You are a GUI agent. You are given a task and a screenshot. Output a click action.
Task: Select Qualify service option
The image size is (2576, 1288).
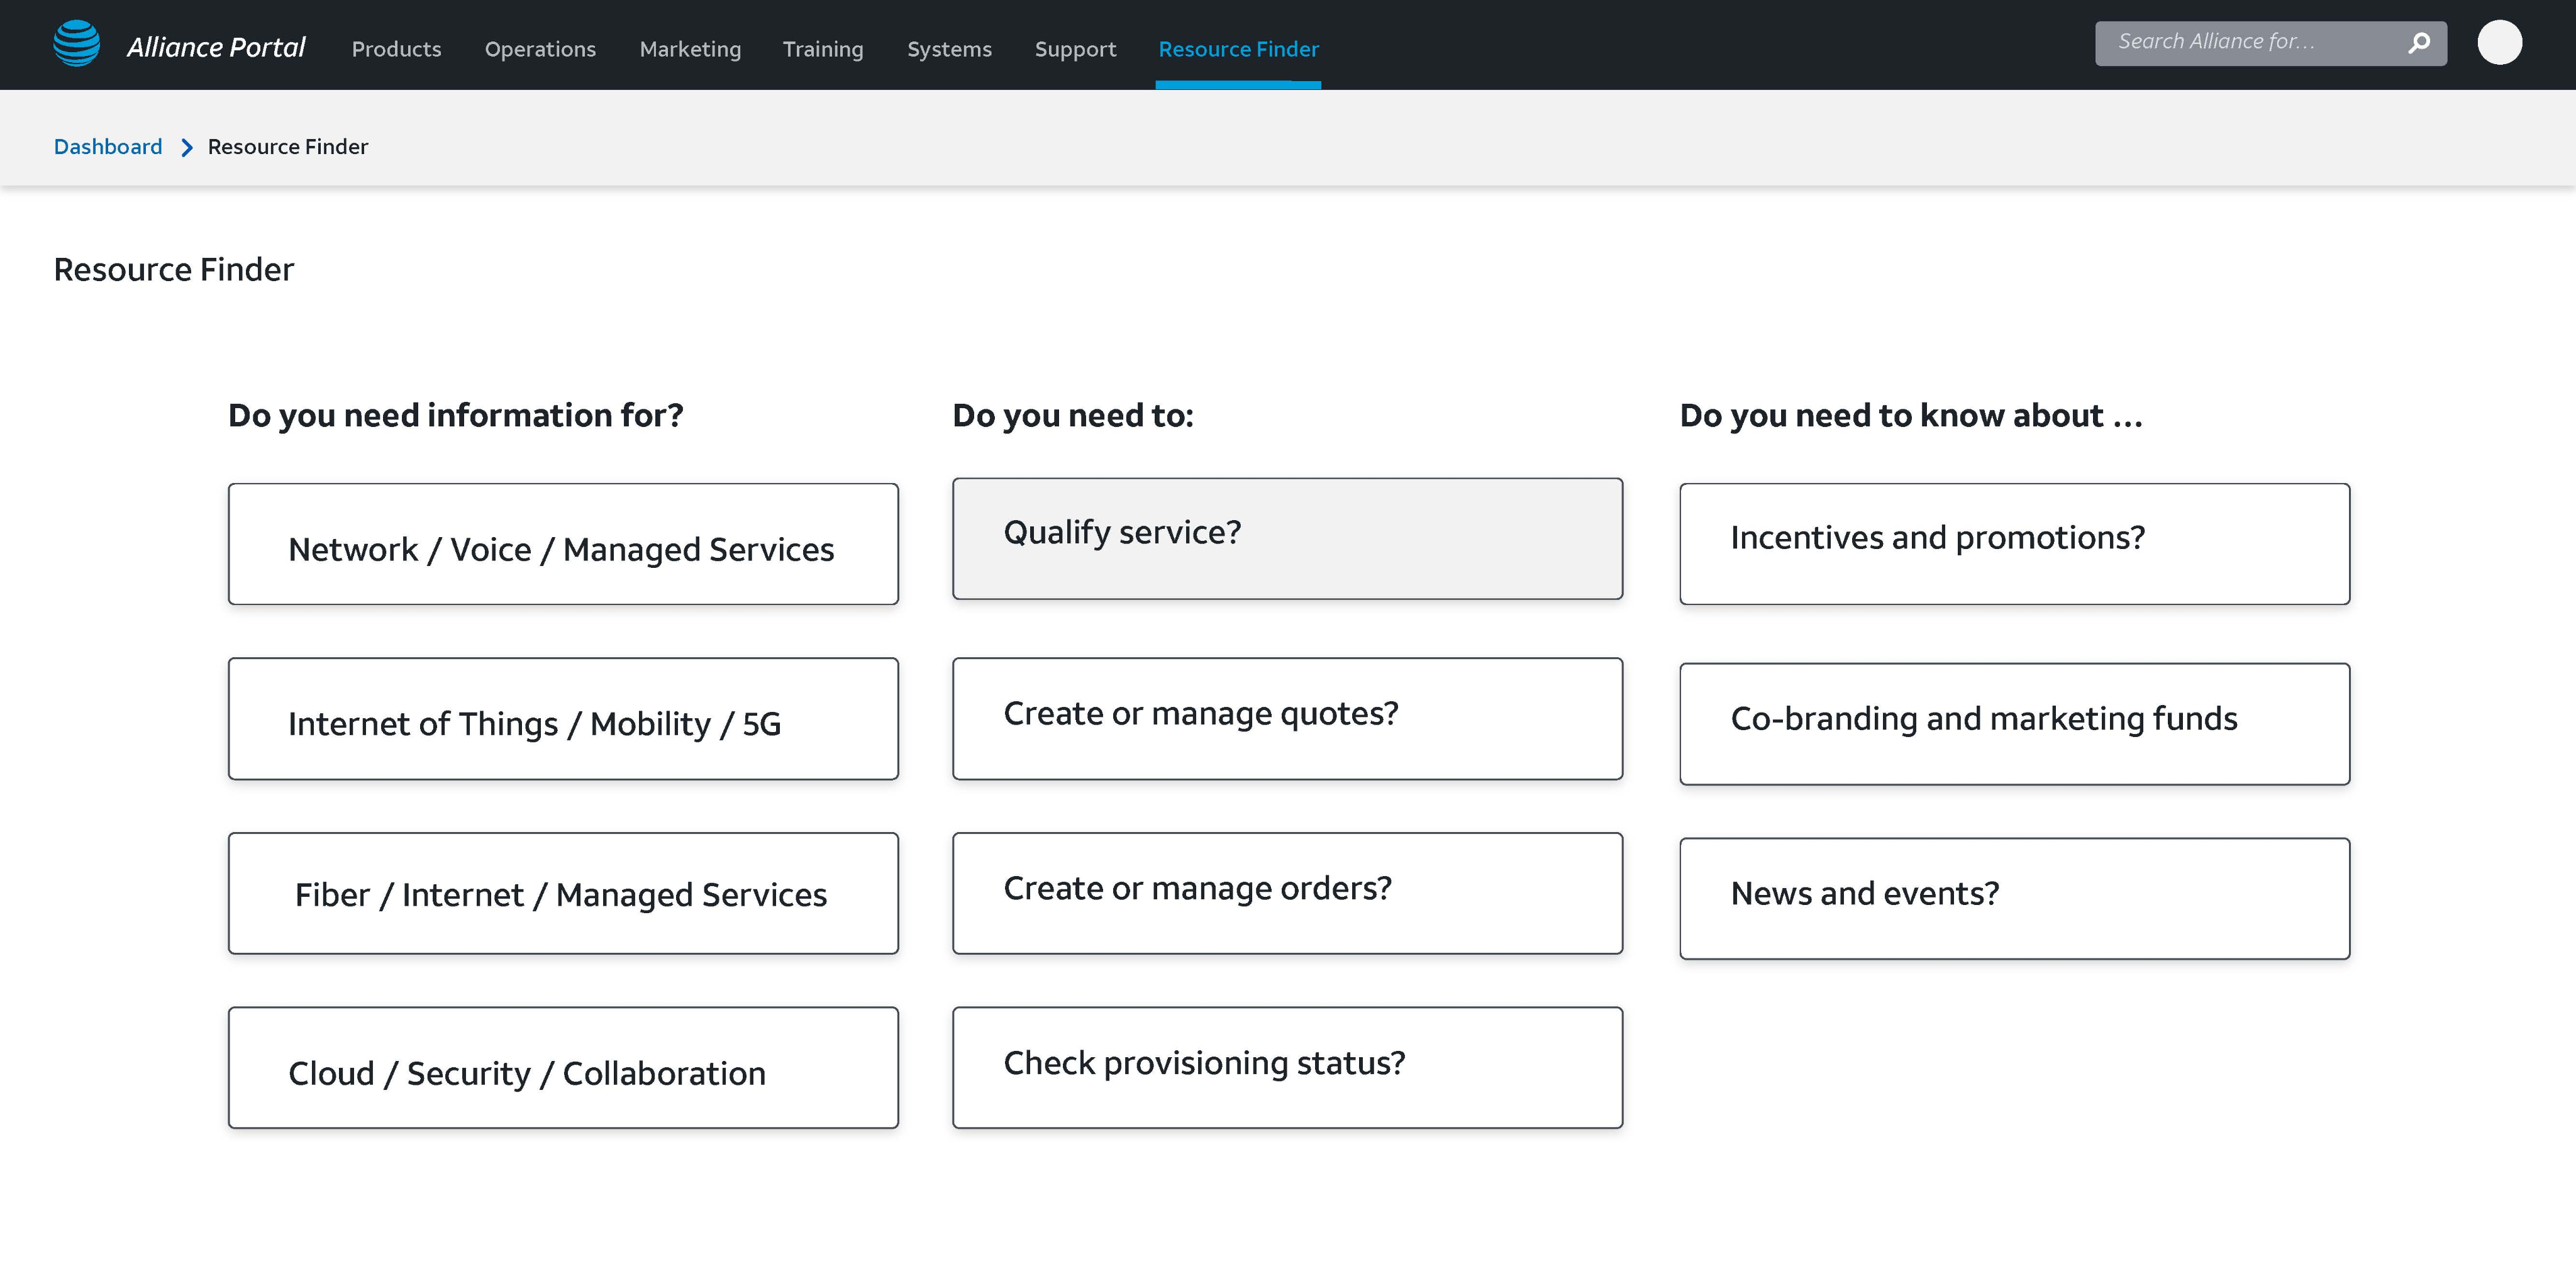pos(1287,539)
